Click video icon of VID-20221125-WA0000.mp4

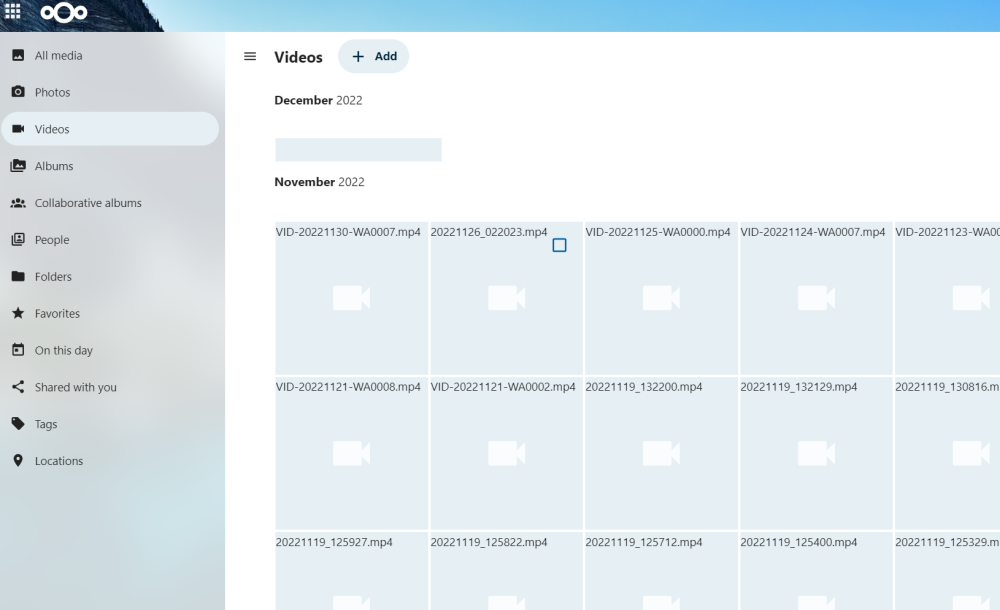coord(661,298)
